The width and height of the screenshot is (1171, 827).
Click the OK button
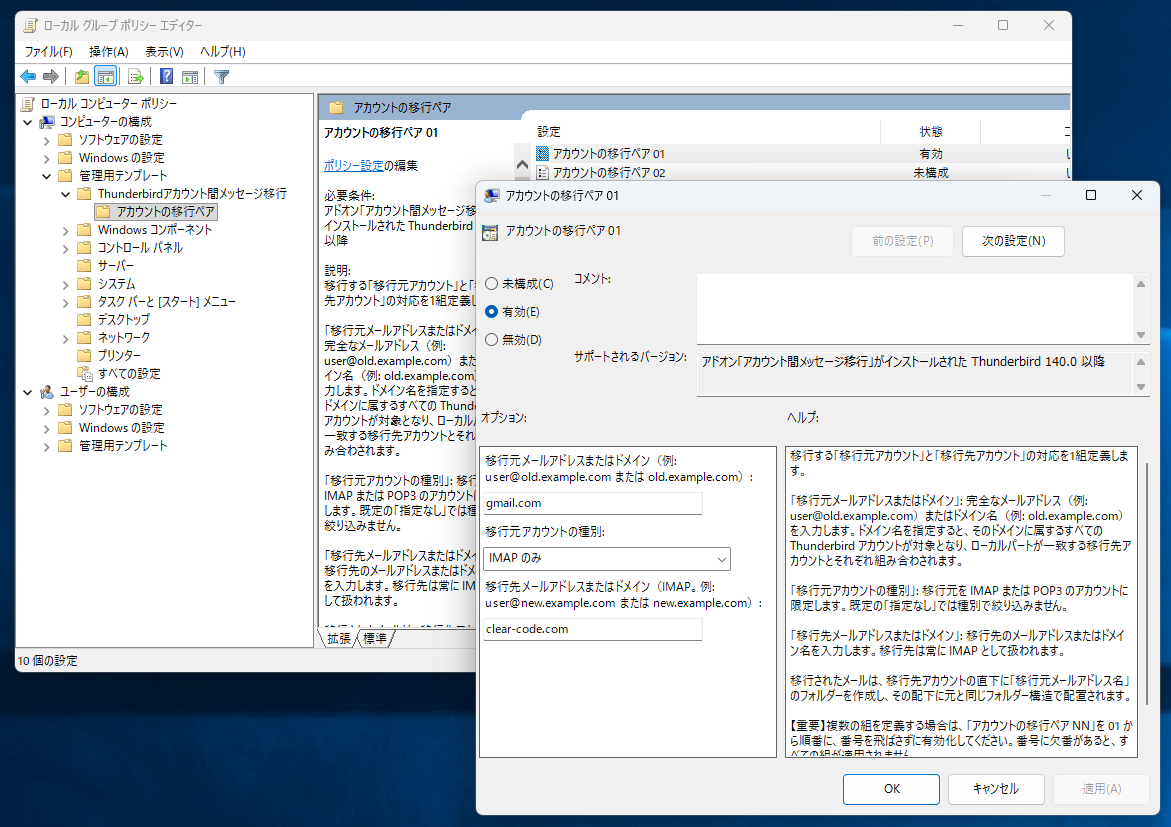[x=892, y=789]
